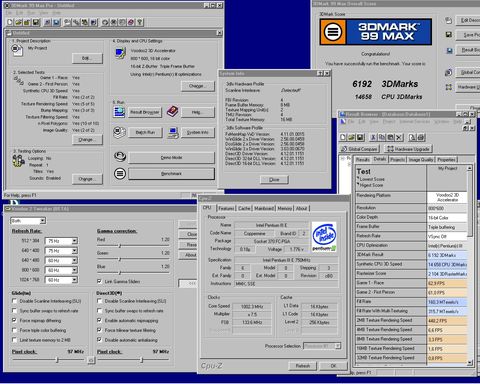Click the Demo Mode disc icon
The image size is (480, 384).
coord(120,156)
